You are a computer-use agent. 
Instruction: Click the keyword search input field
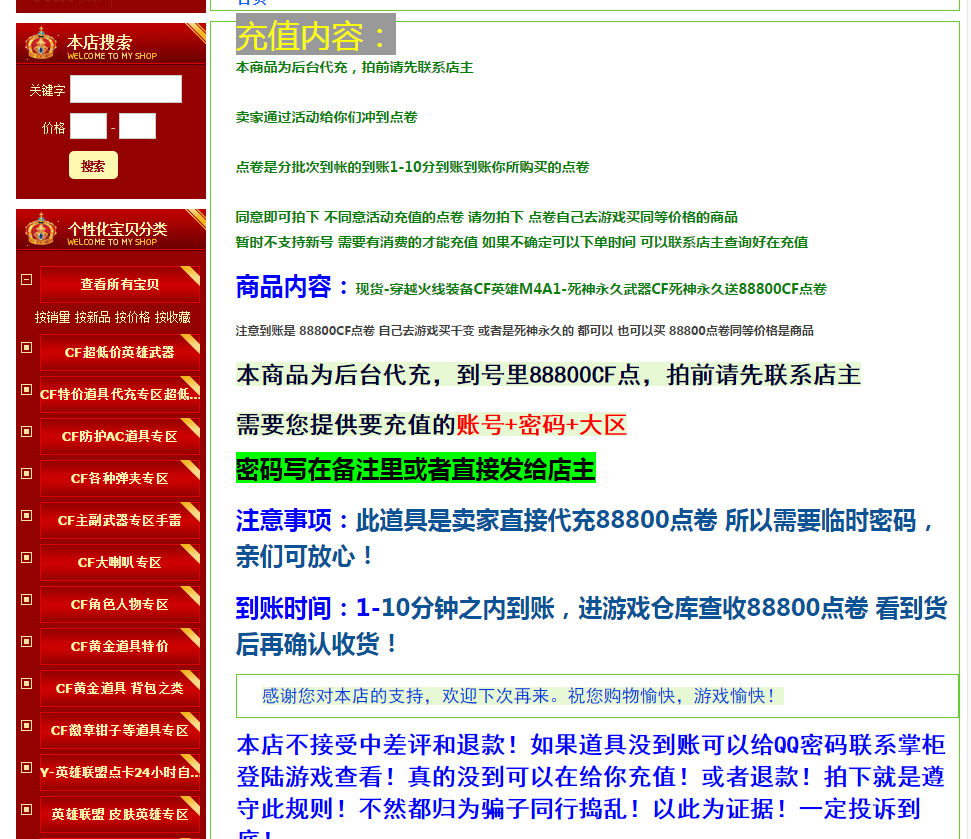click(x=126, y=89)
